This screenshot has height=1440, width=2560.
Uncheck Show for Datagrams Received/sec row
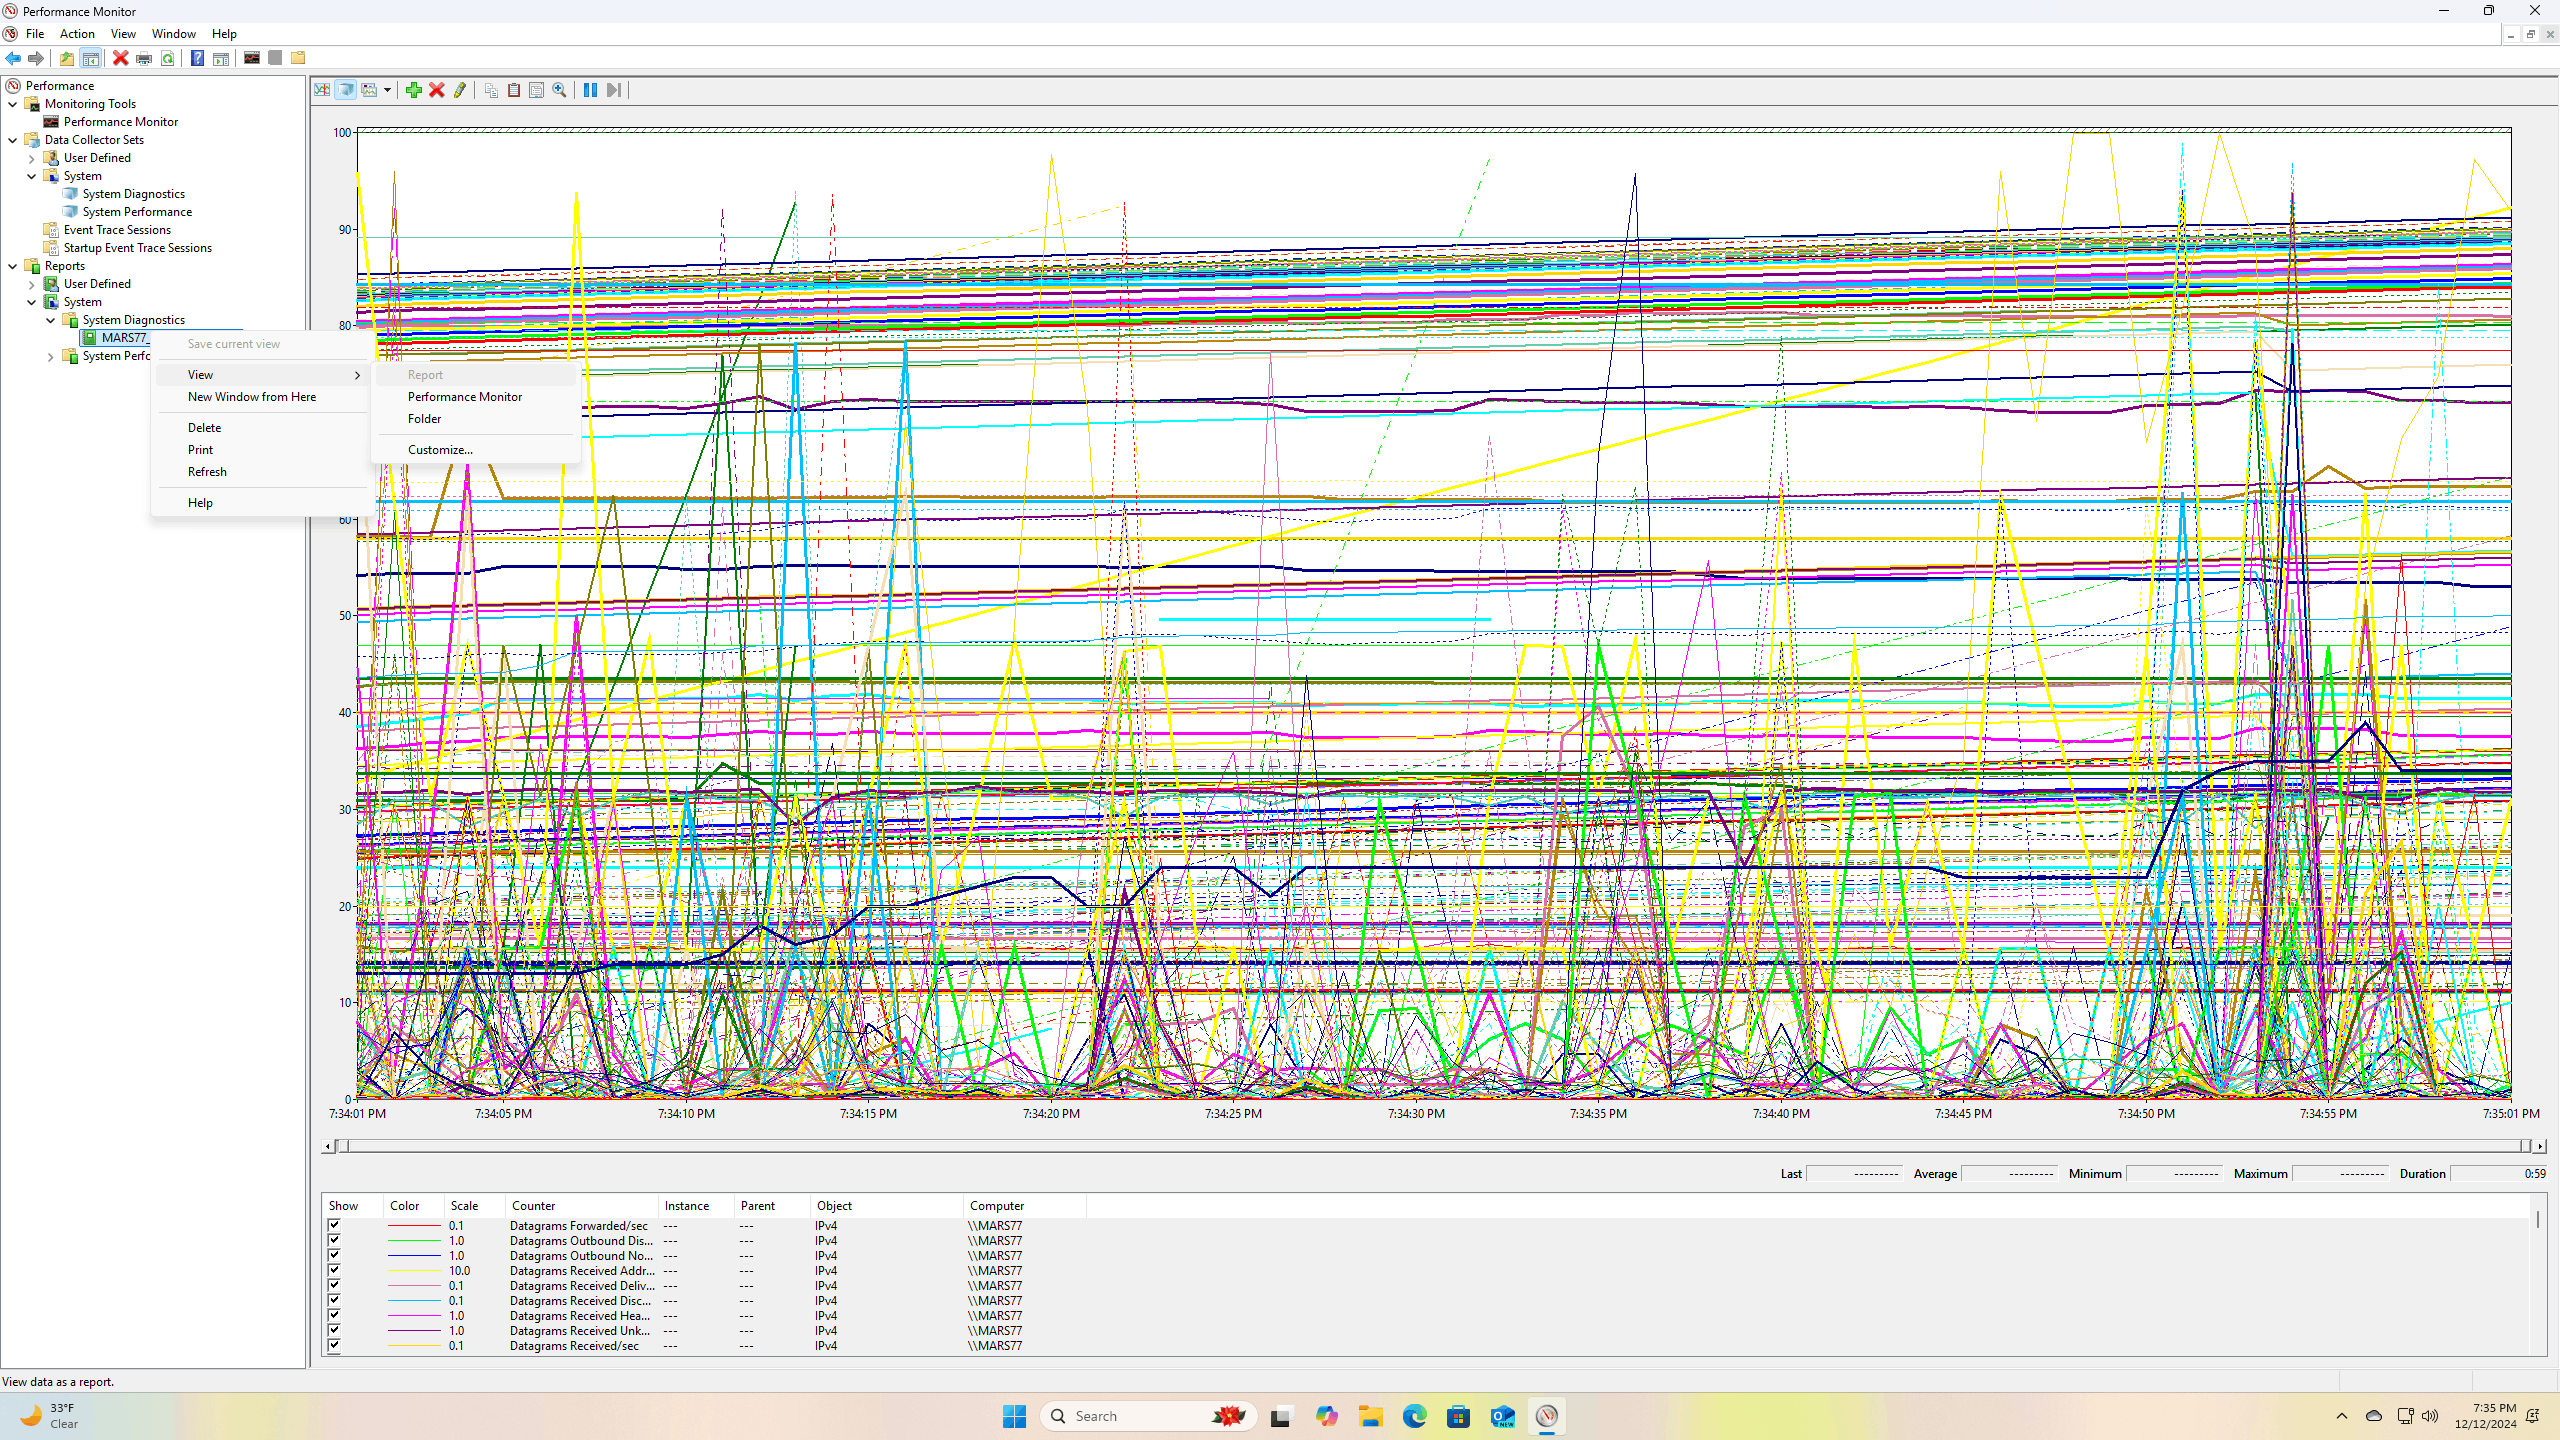tap(334, 1345)
